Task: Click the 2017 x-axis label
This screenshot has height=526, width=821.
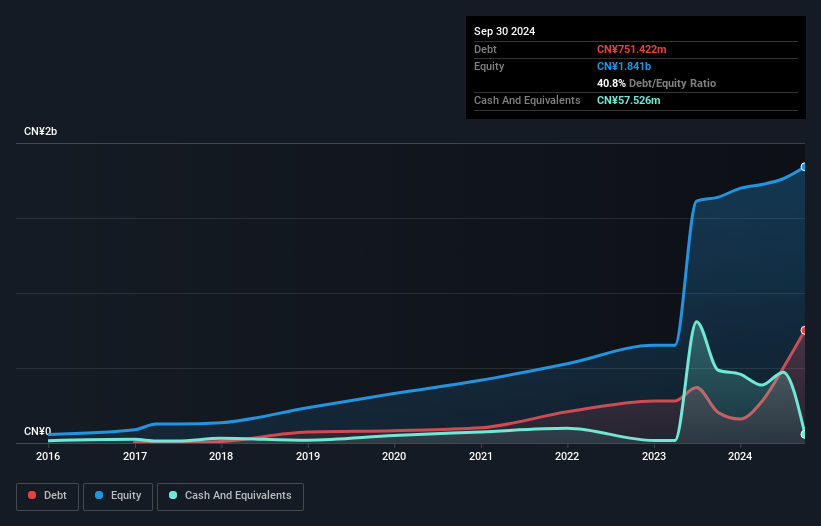Action: [135, 456]
